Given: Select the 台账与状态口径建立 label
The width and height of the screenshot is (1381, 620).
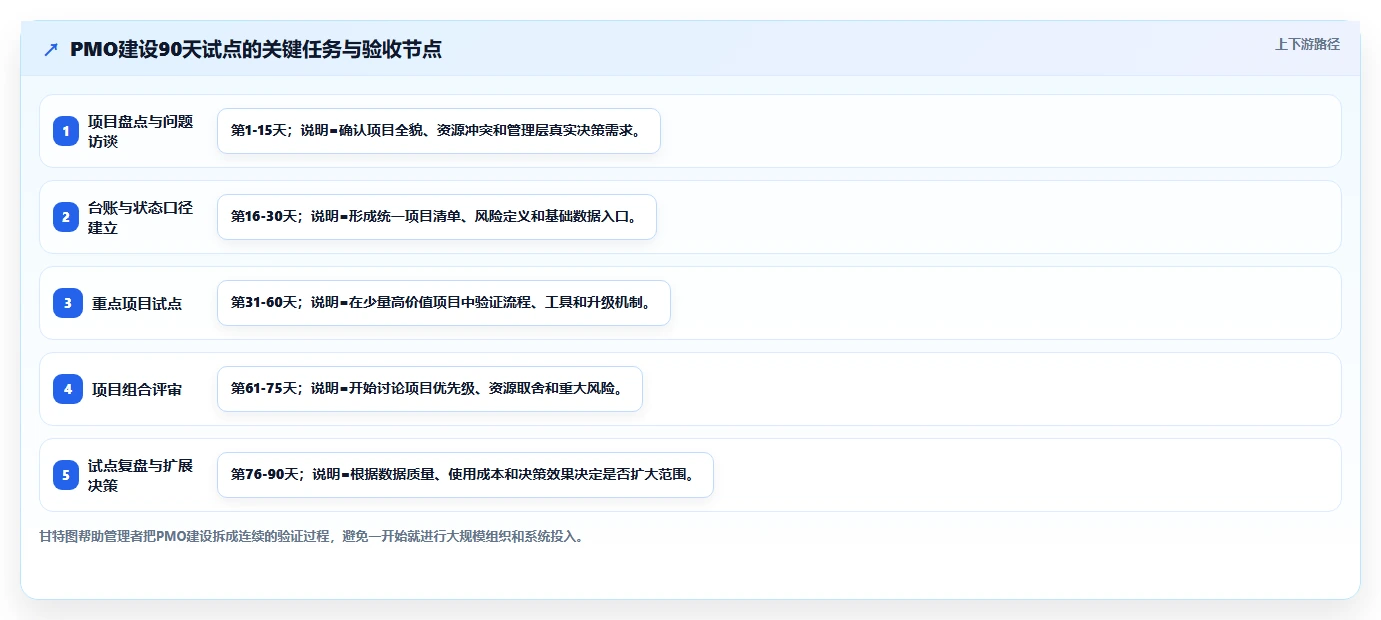Looking at the screenshot, I should click(140, 217).
